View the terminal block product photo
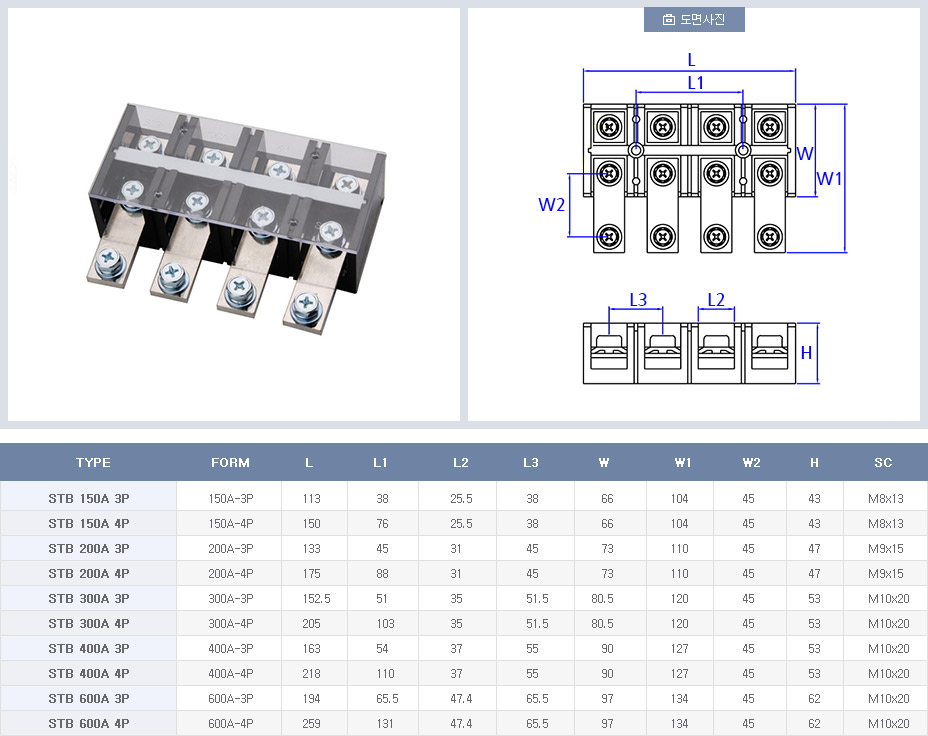The image size is (928, 736). coord(237,218)
